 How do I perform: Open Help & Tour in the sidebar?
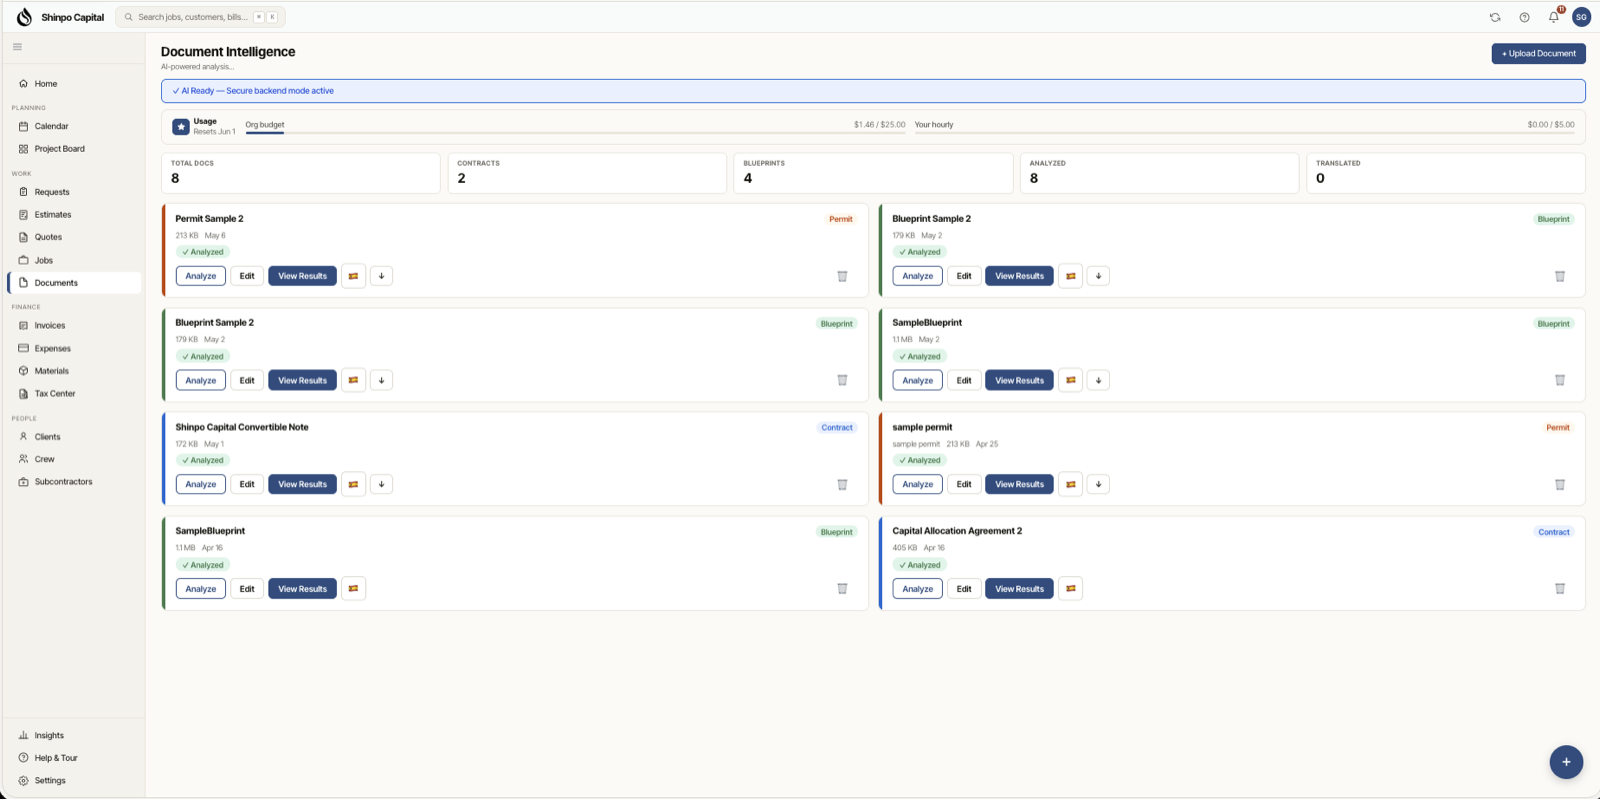pos(73,758)
